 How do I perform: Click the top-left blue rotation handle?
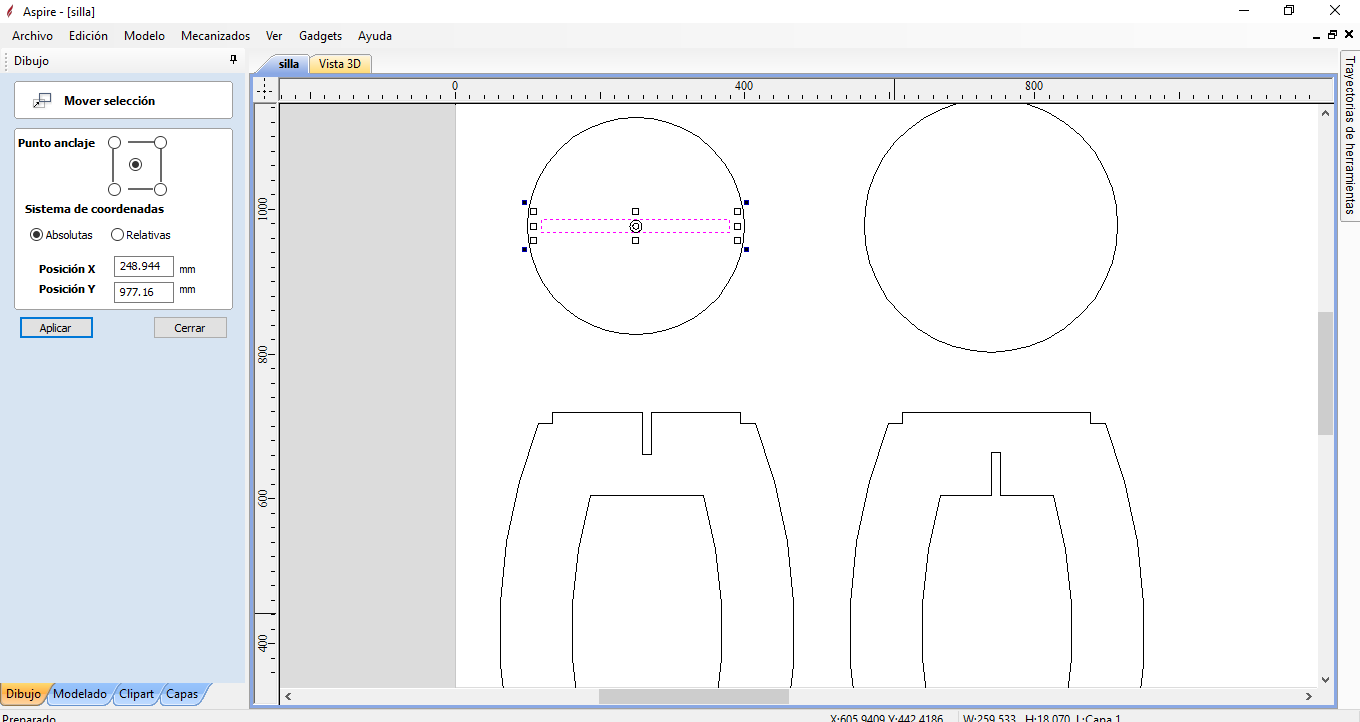525,203
